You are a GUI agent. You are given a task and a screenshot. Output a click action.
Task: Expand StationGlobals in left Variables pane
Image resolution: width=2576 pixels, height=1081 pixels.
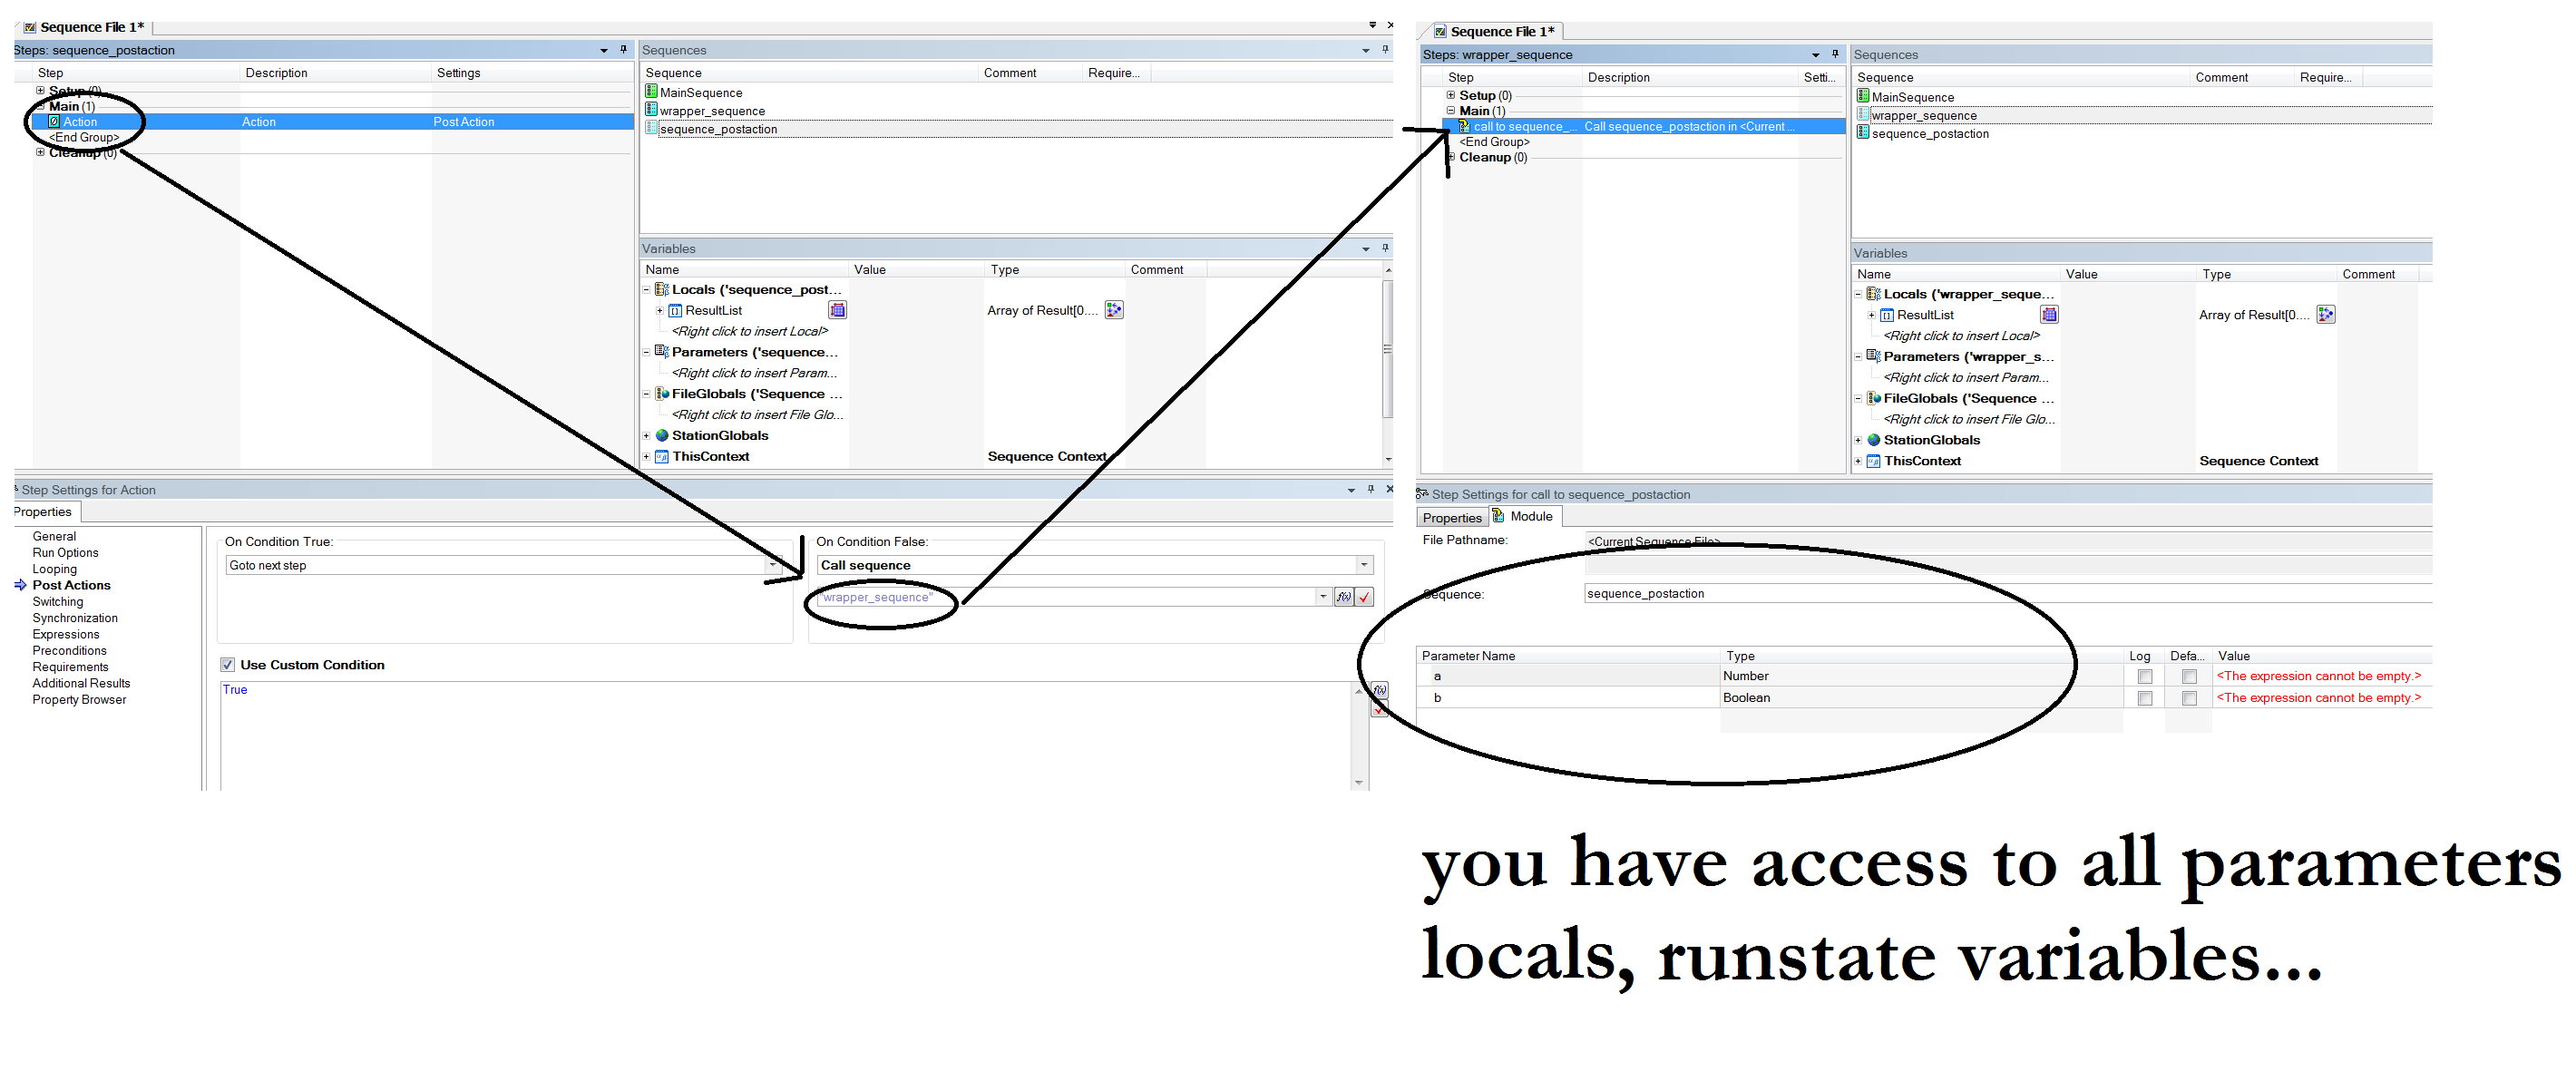tap(646, 435)
